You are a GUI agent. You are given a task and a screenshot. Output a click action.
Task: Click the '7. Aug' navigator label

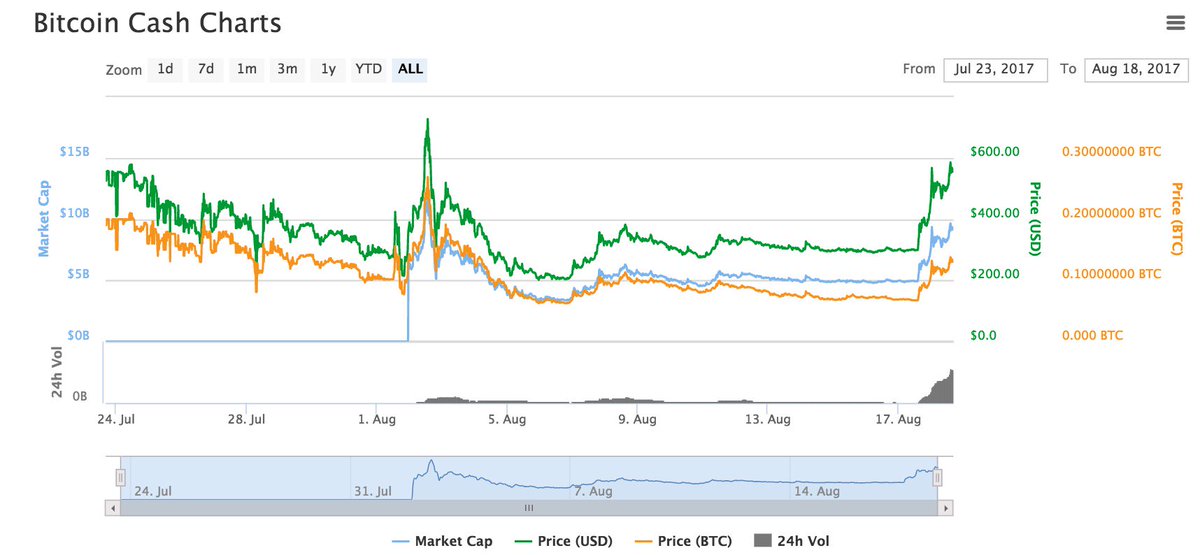(593, 491)
